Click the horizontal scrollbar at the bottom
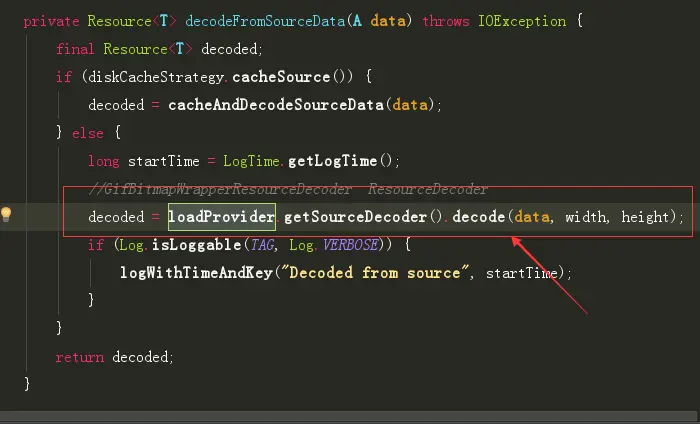This screenshot has width=700, height=424. pyautogui.click(x=350, y=416)
